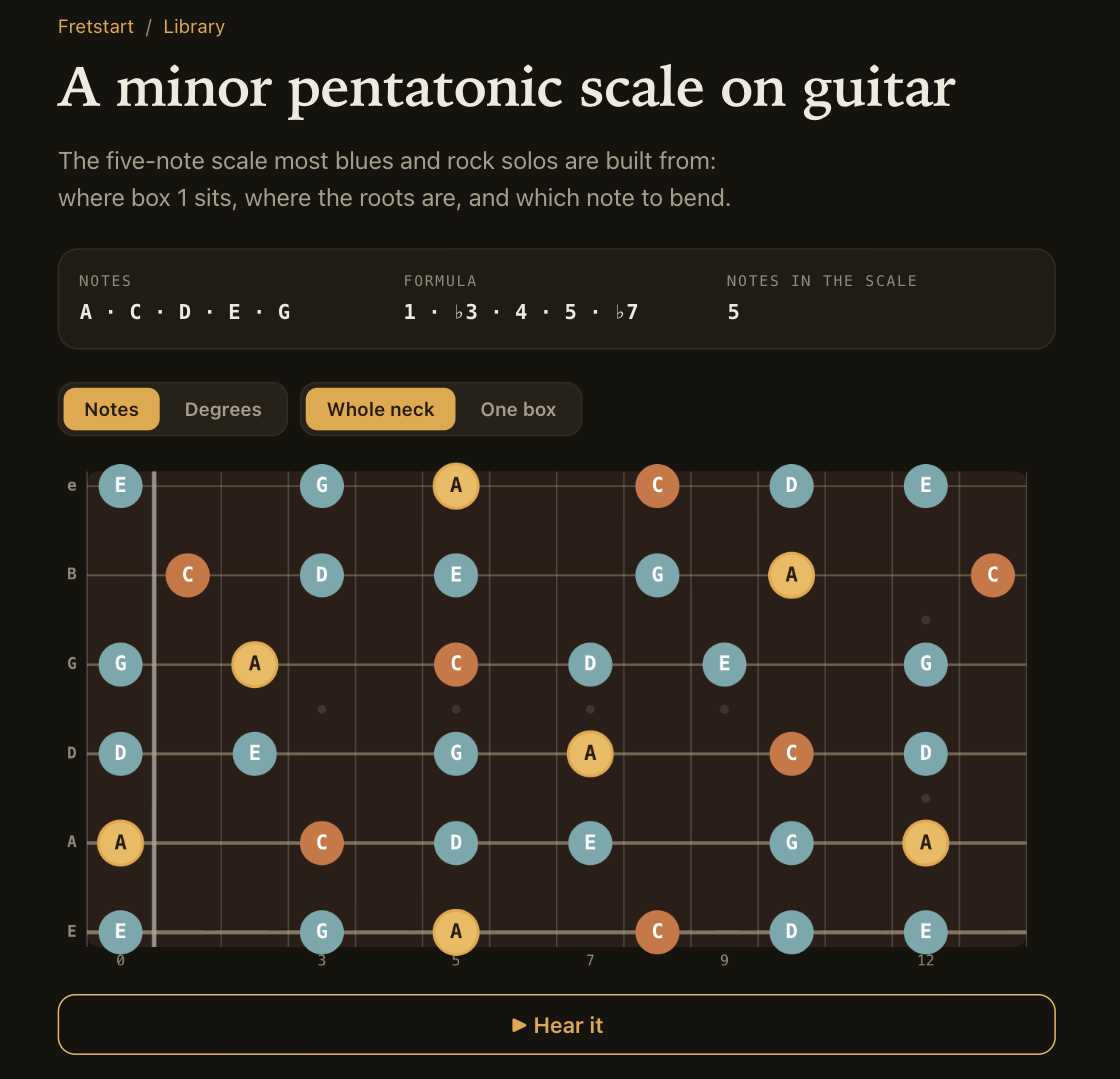Image resolution: width=1120 pixels, height=1079 pixels.
Task: Click the C note on low E string fret 8
Action: tap(657, 932)
